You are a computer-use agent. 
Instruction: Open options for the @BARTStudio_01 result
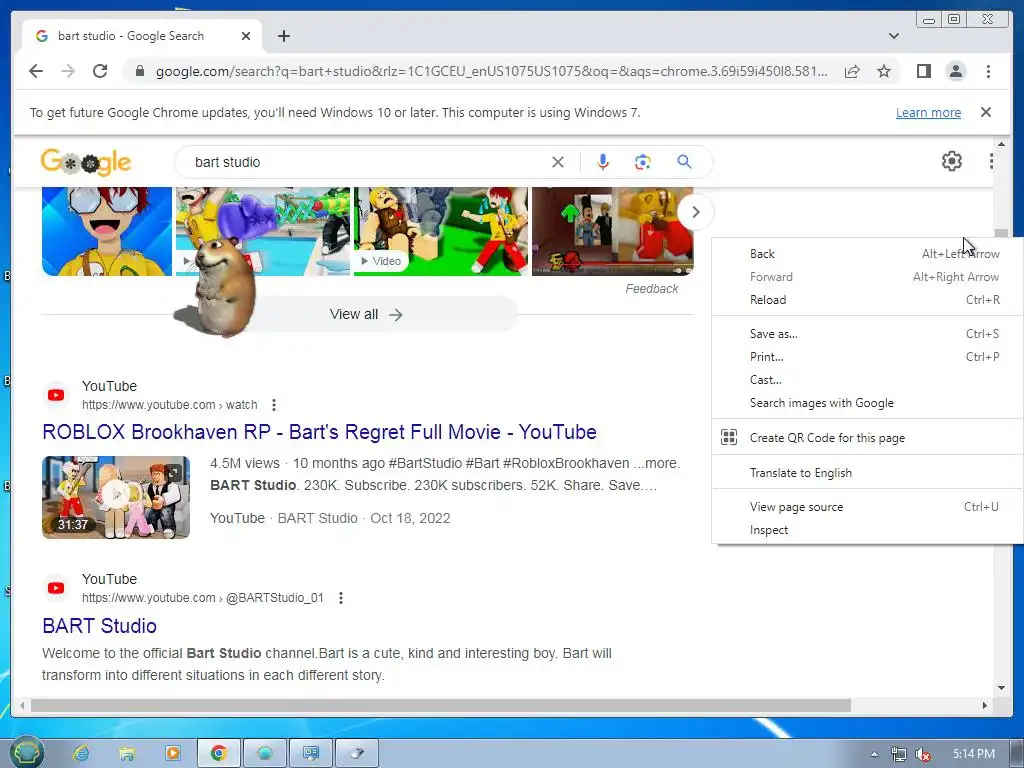(340, 598)
